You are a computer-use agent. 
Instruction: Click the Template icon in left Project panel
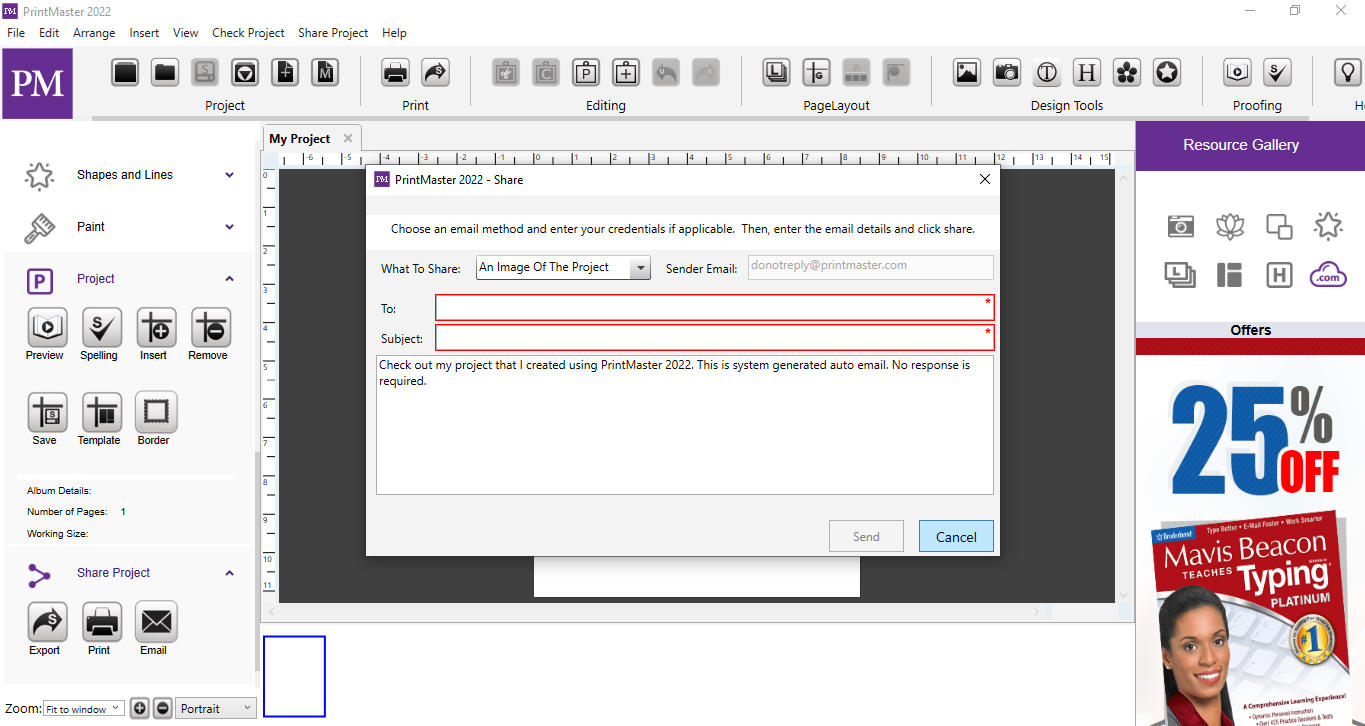pyautogui.click(x=100, y=412)
